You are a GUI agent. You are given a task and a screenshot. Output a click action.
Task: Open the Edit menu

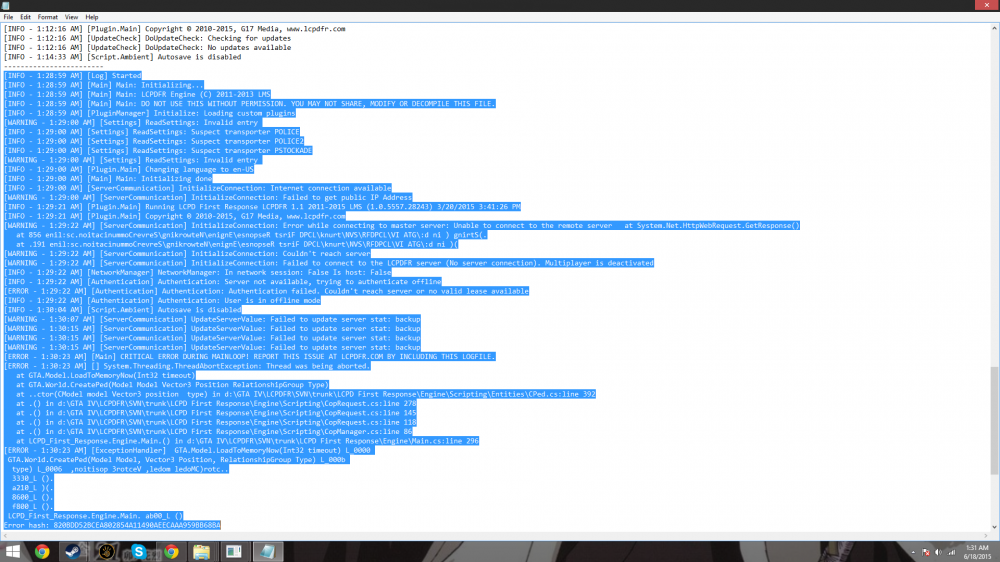[26, 17]
